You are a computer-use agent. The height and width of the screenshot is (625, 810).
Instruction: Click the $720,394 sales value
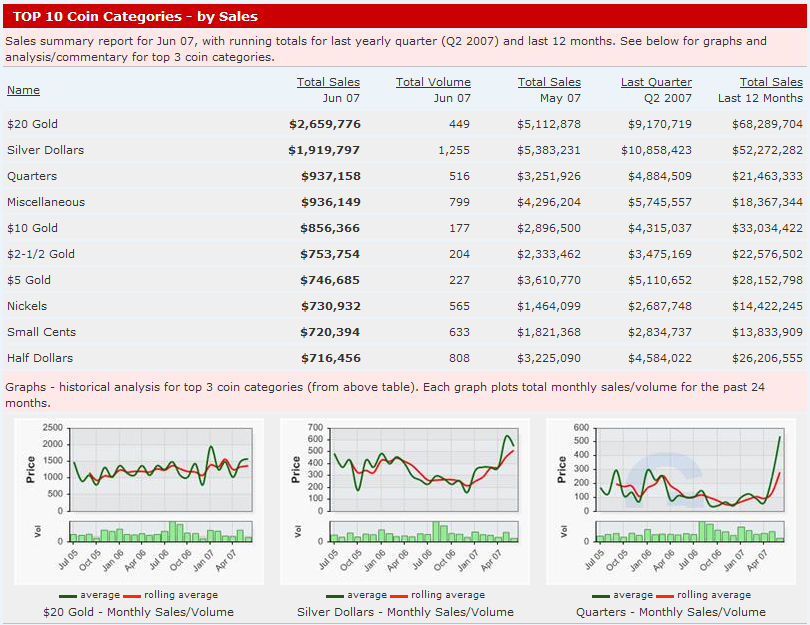point(330,332)
